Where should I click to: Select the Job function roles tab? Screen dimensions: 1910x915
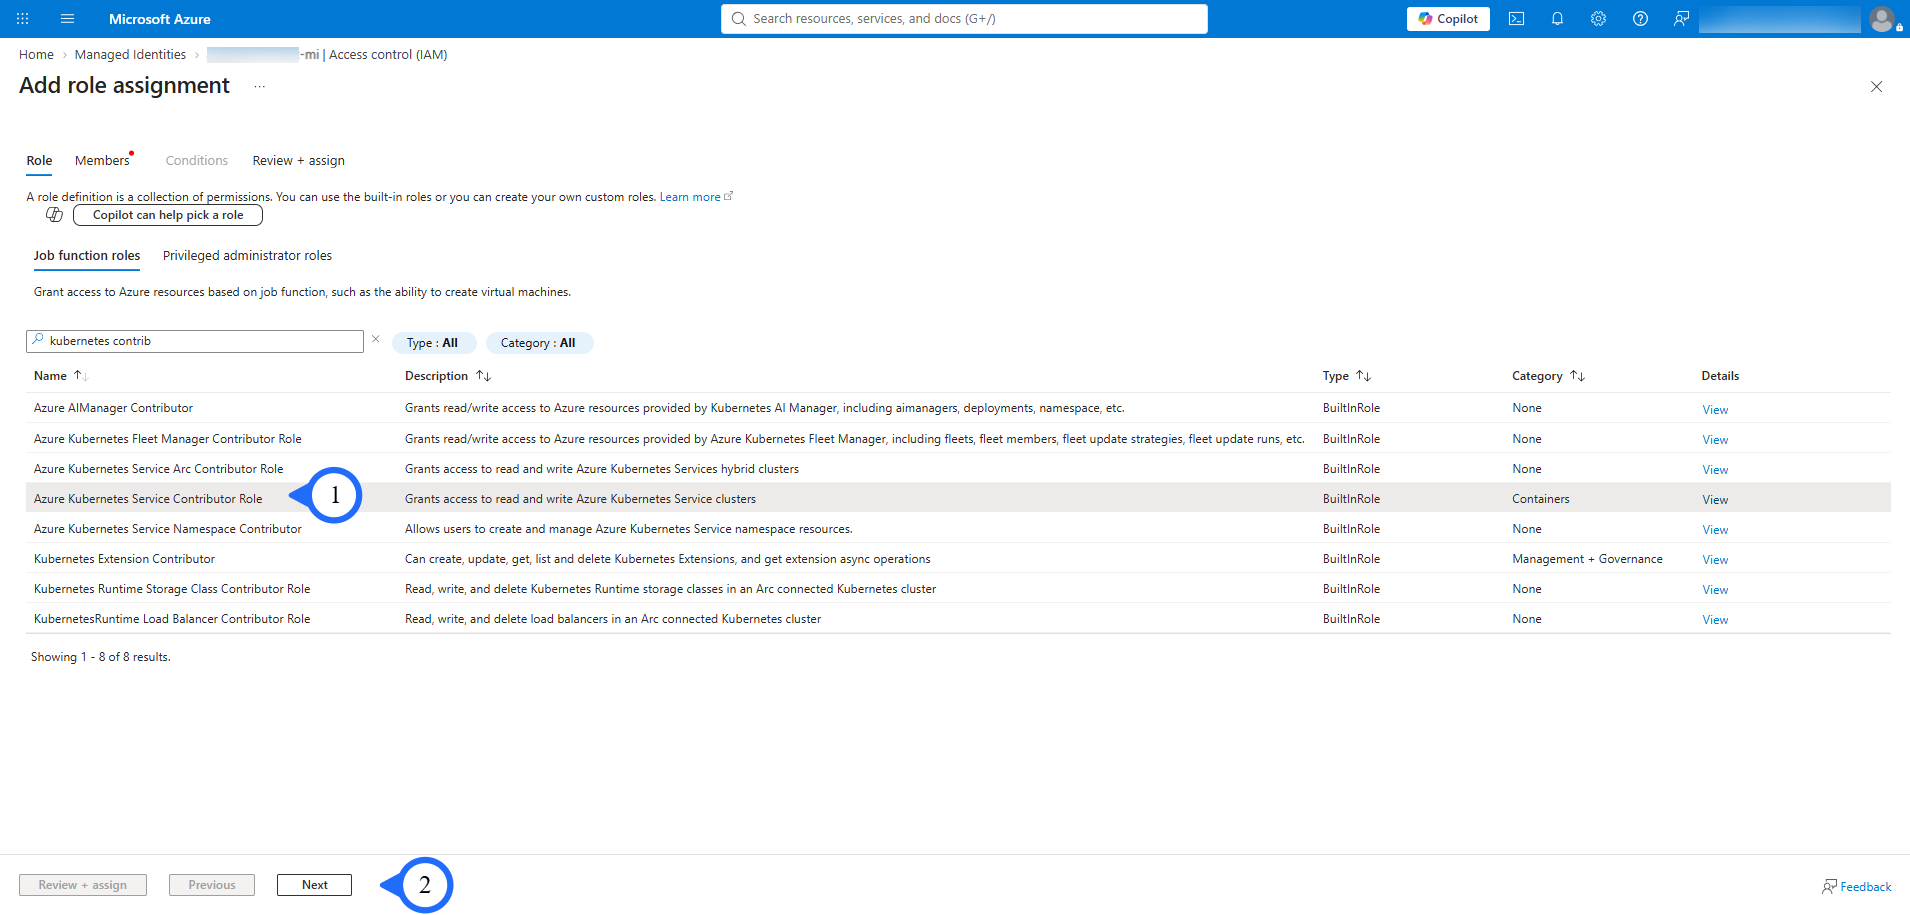click(87, 256)
